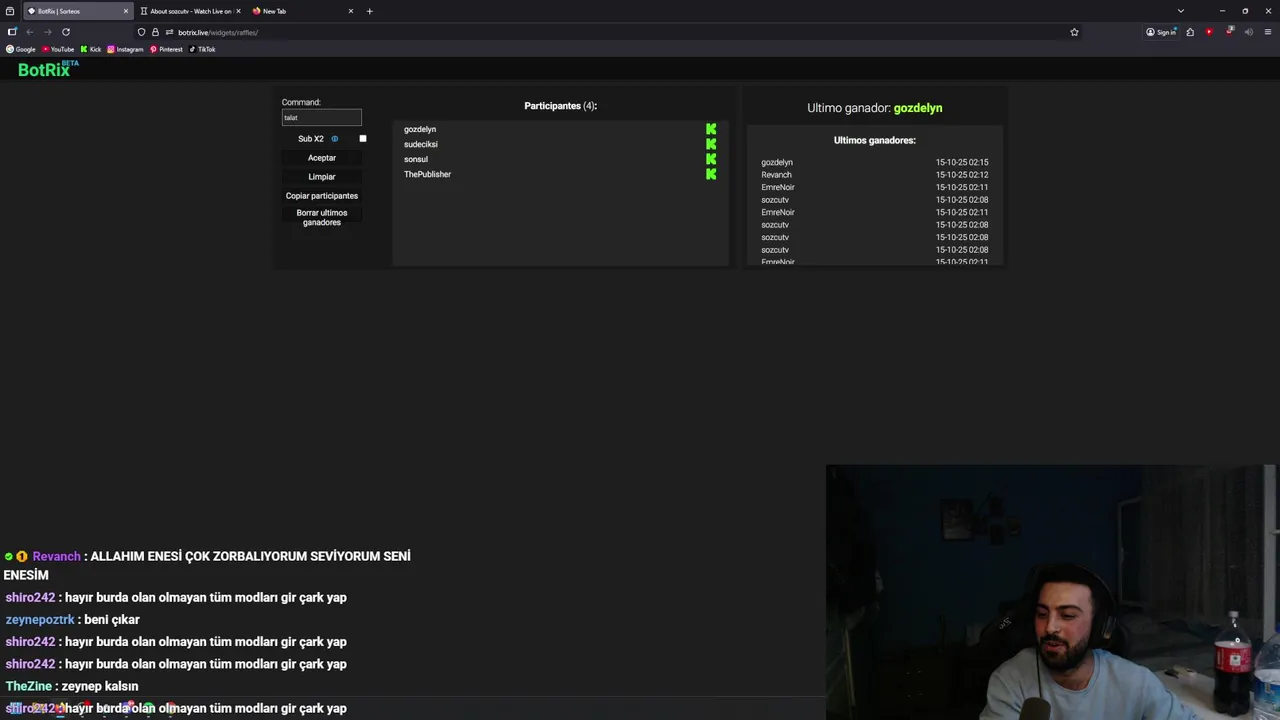Click the Kick icon next to gozdelyn
This screenshot has width=1280, height=720.
pyautogui.click(x=711, y=129)
